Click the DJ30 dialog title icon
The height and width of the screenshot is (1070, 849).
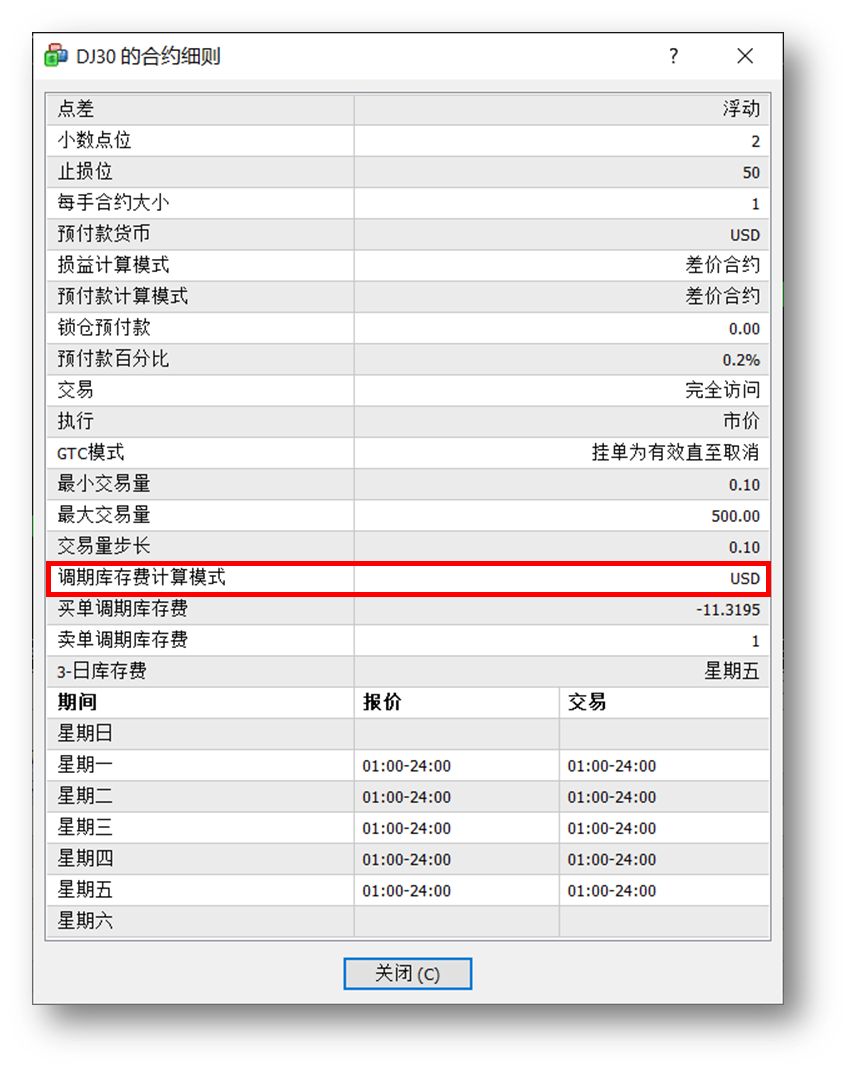(x=56, y=55)
